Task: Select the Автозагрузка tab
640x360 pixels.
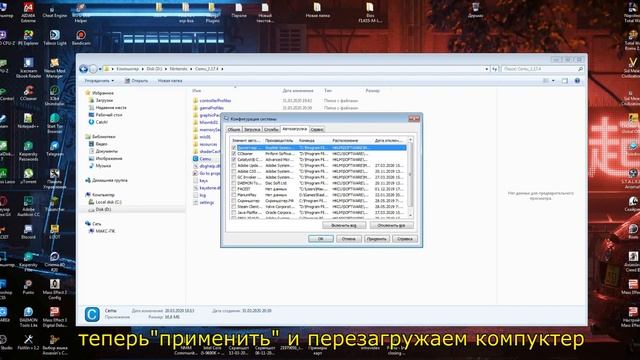Action: tap(294, 129)
